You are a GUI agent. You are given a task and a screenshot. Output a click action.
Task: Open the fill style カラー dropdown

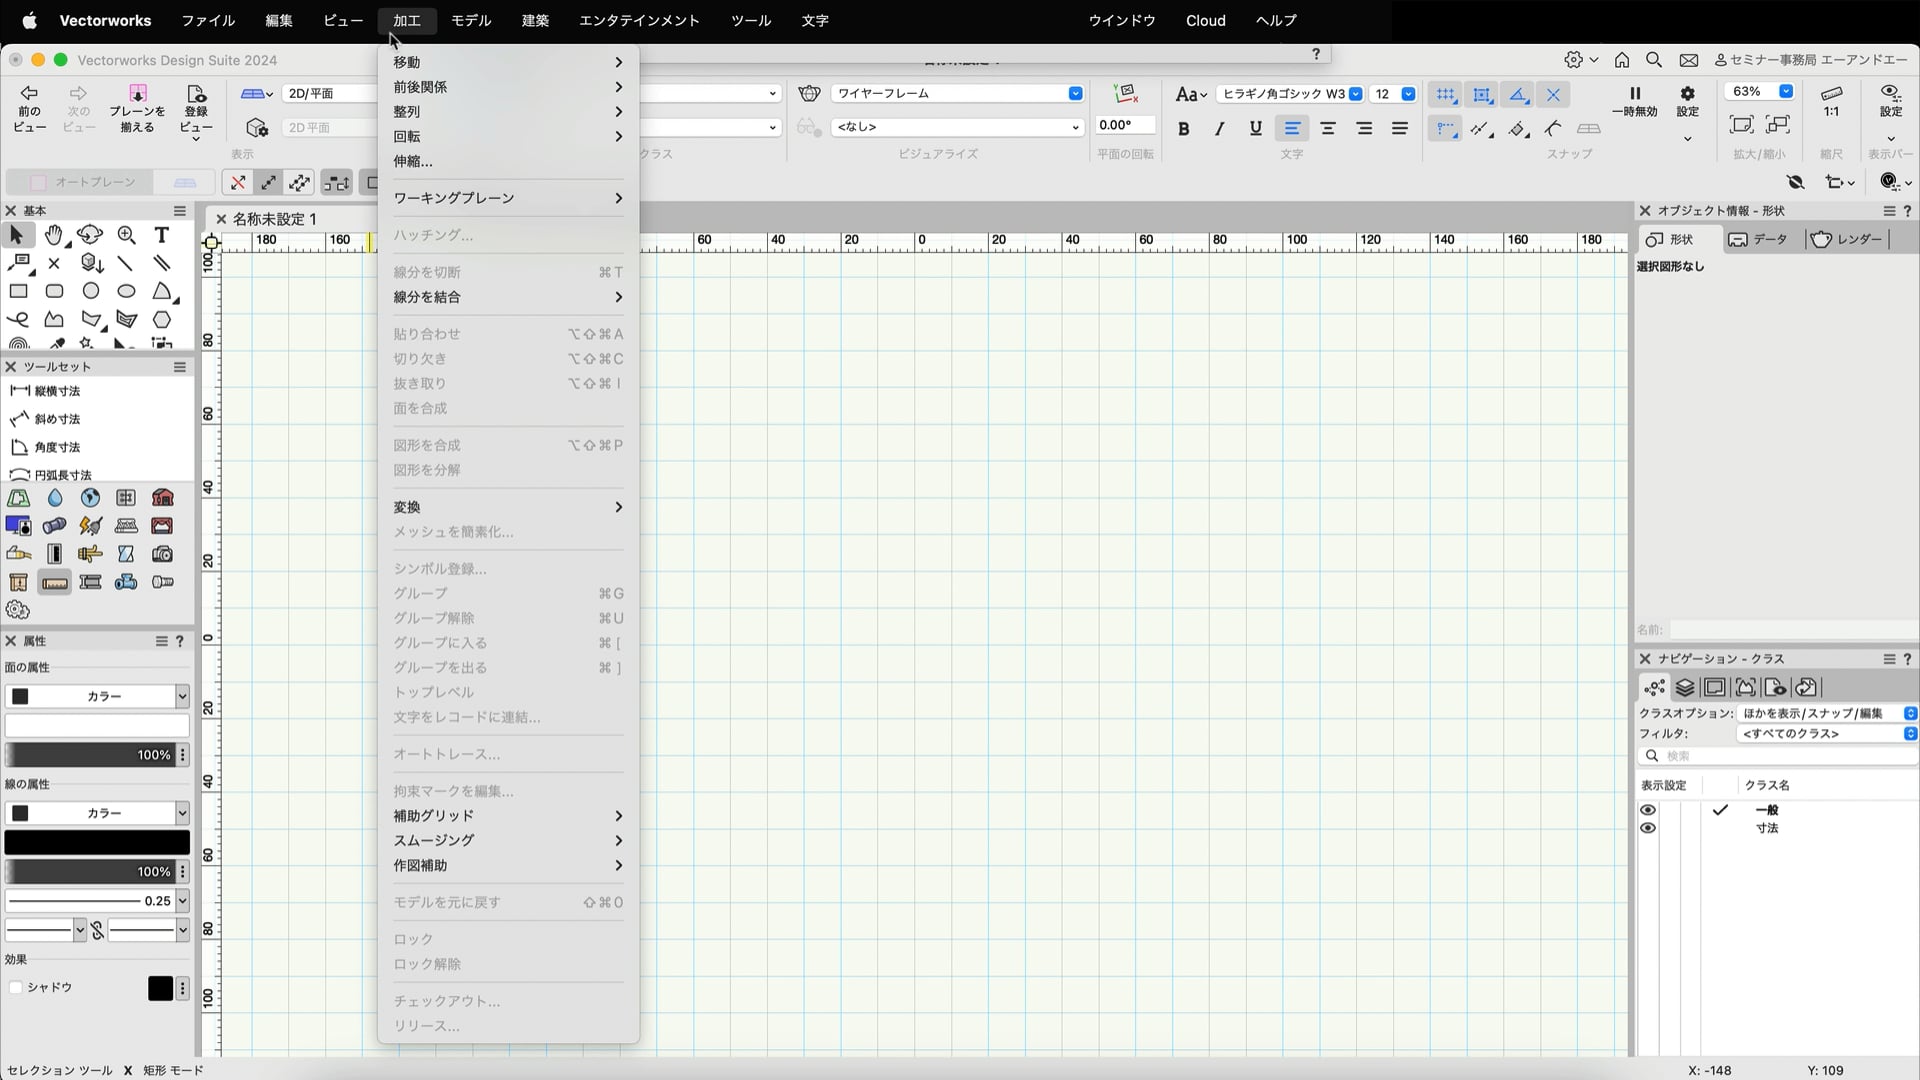click(x=97, y=696)
